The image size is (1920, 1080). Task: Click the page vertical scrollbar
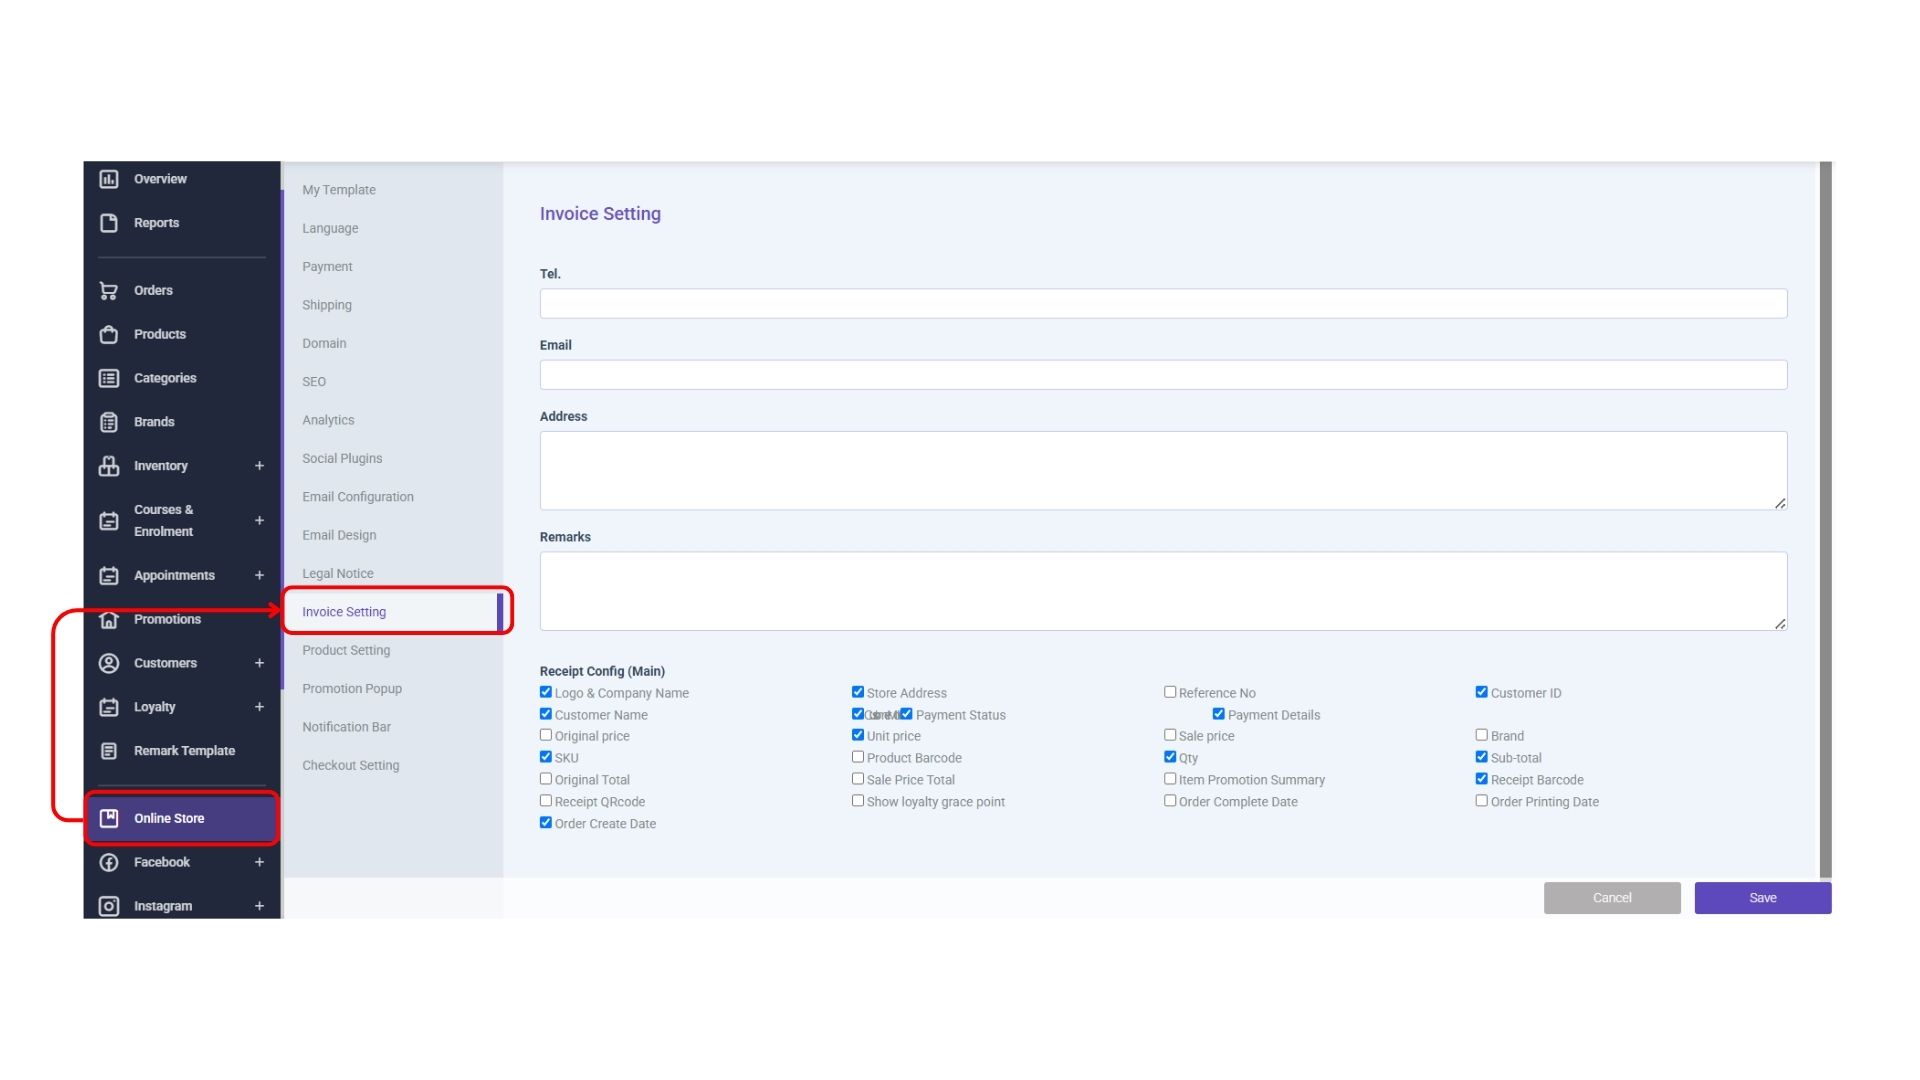pyautogui.click(x=1825, y=520)
